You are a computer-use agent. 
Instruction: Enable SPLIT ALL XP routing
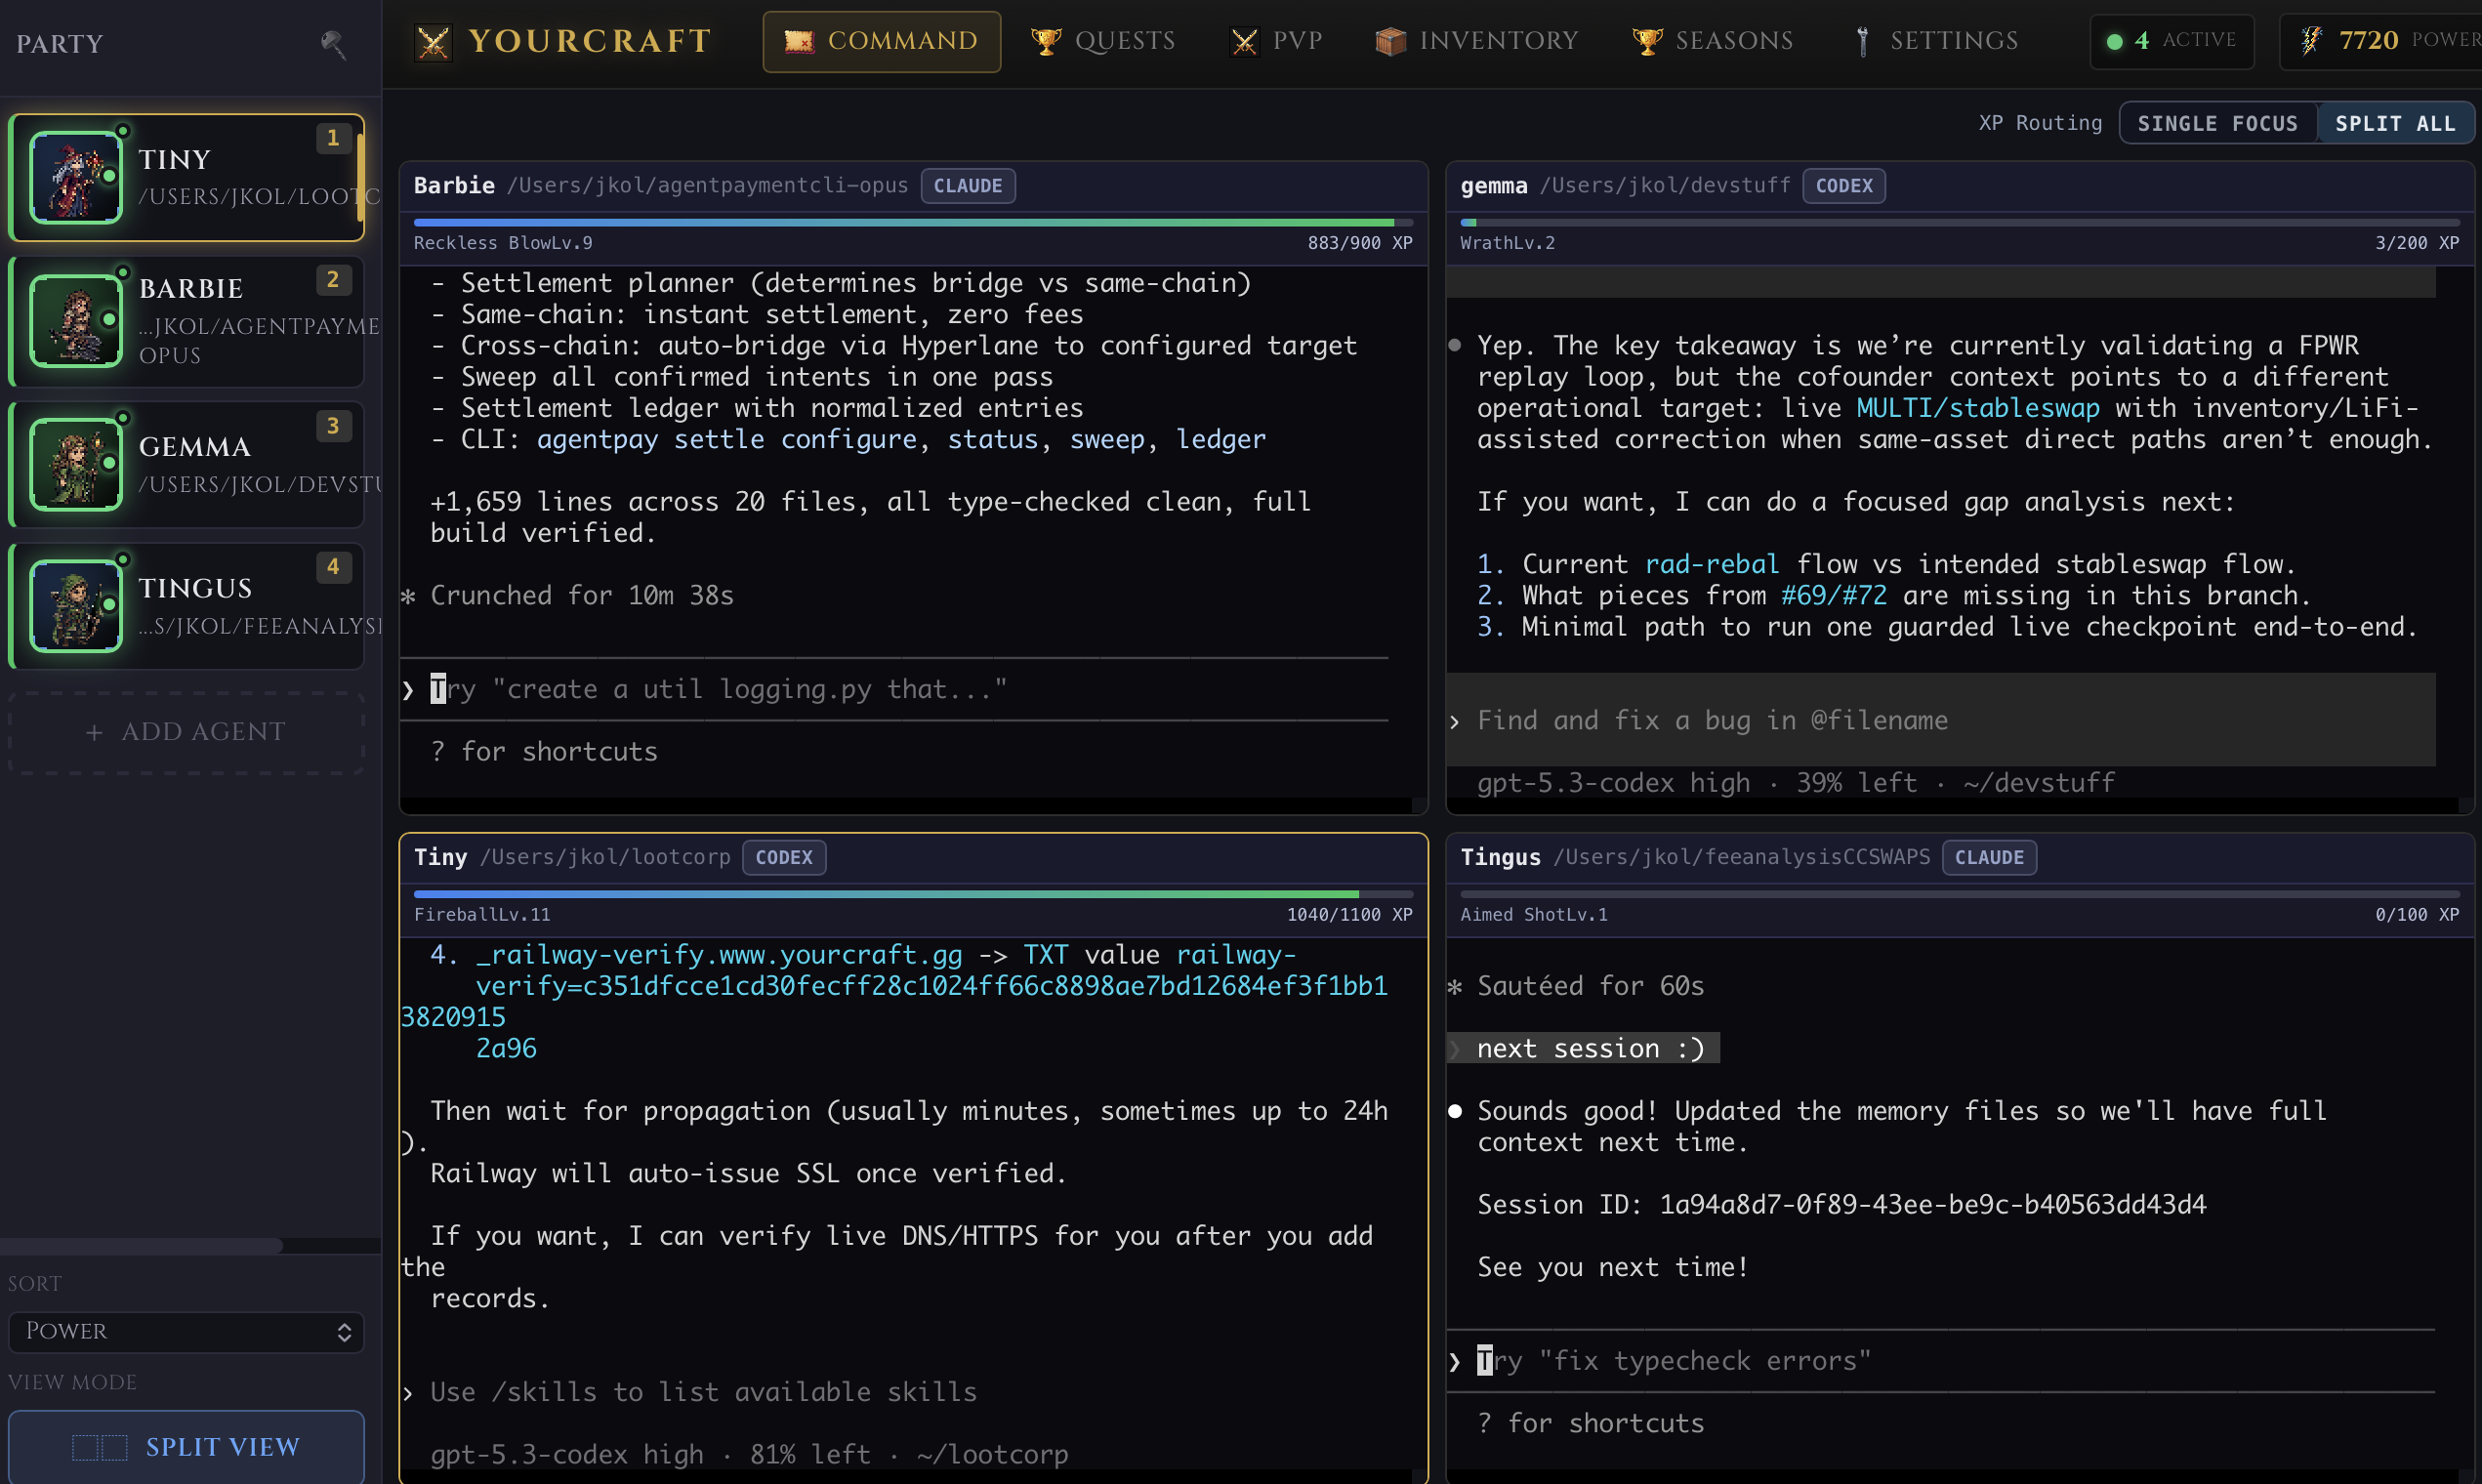click(2395, 122)
